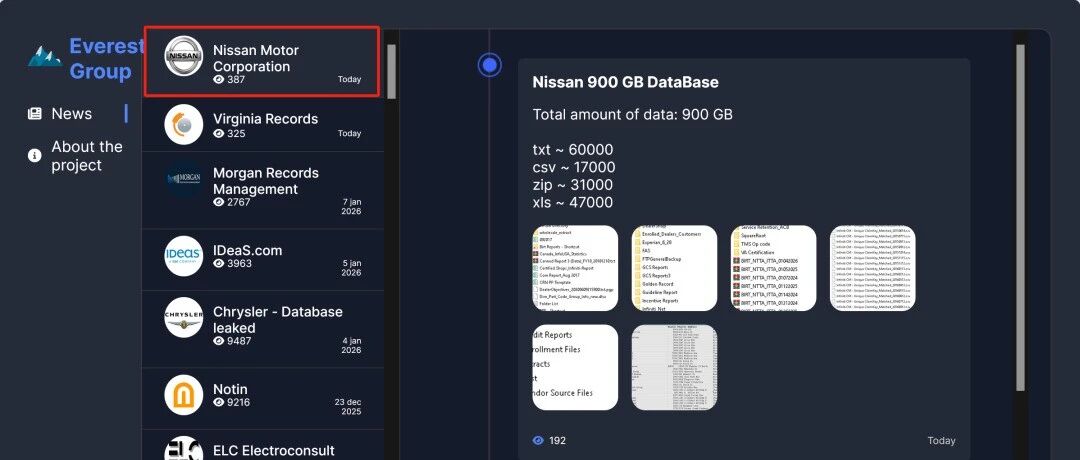Click the eye icon beside 325 views
Screen dimensions: 1080x460
[219, 134]
